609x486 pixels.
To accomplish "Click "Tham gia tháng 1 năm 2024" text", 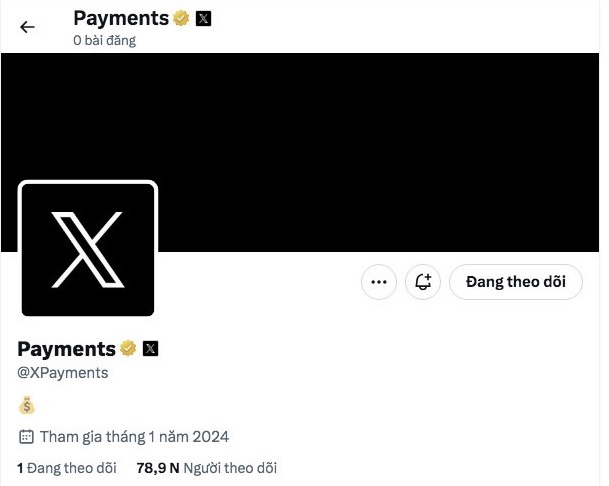I will 134,436.
